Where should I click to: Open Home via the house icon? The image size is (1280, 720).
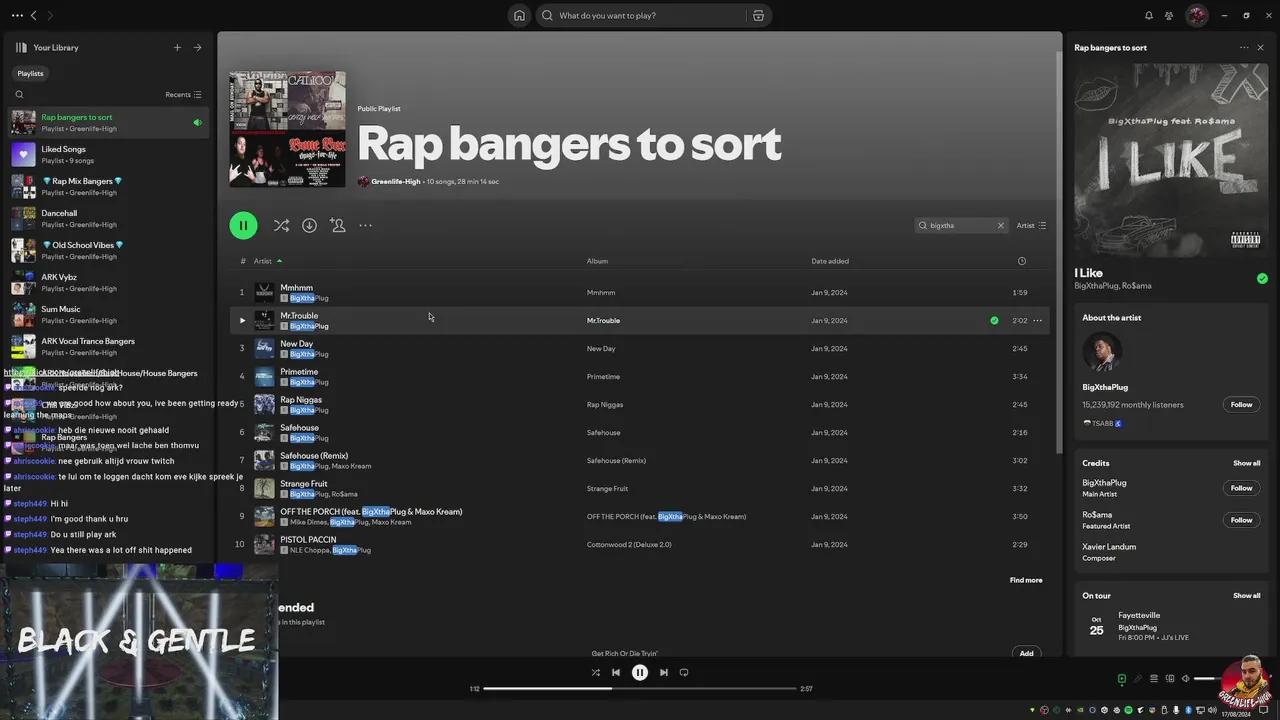pos(519,15)
